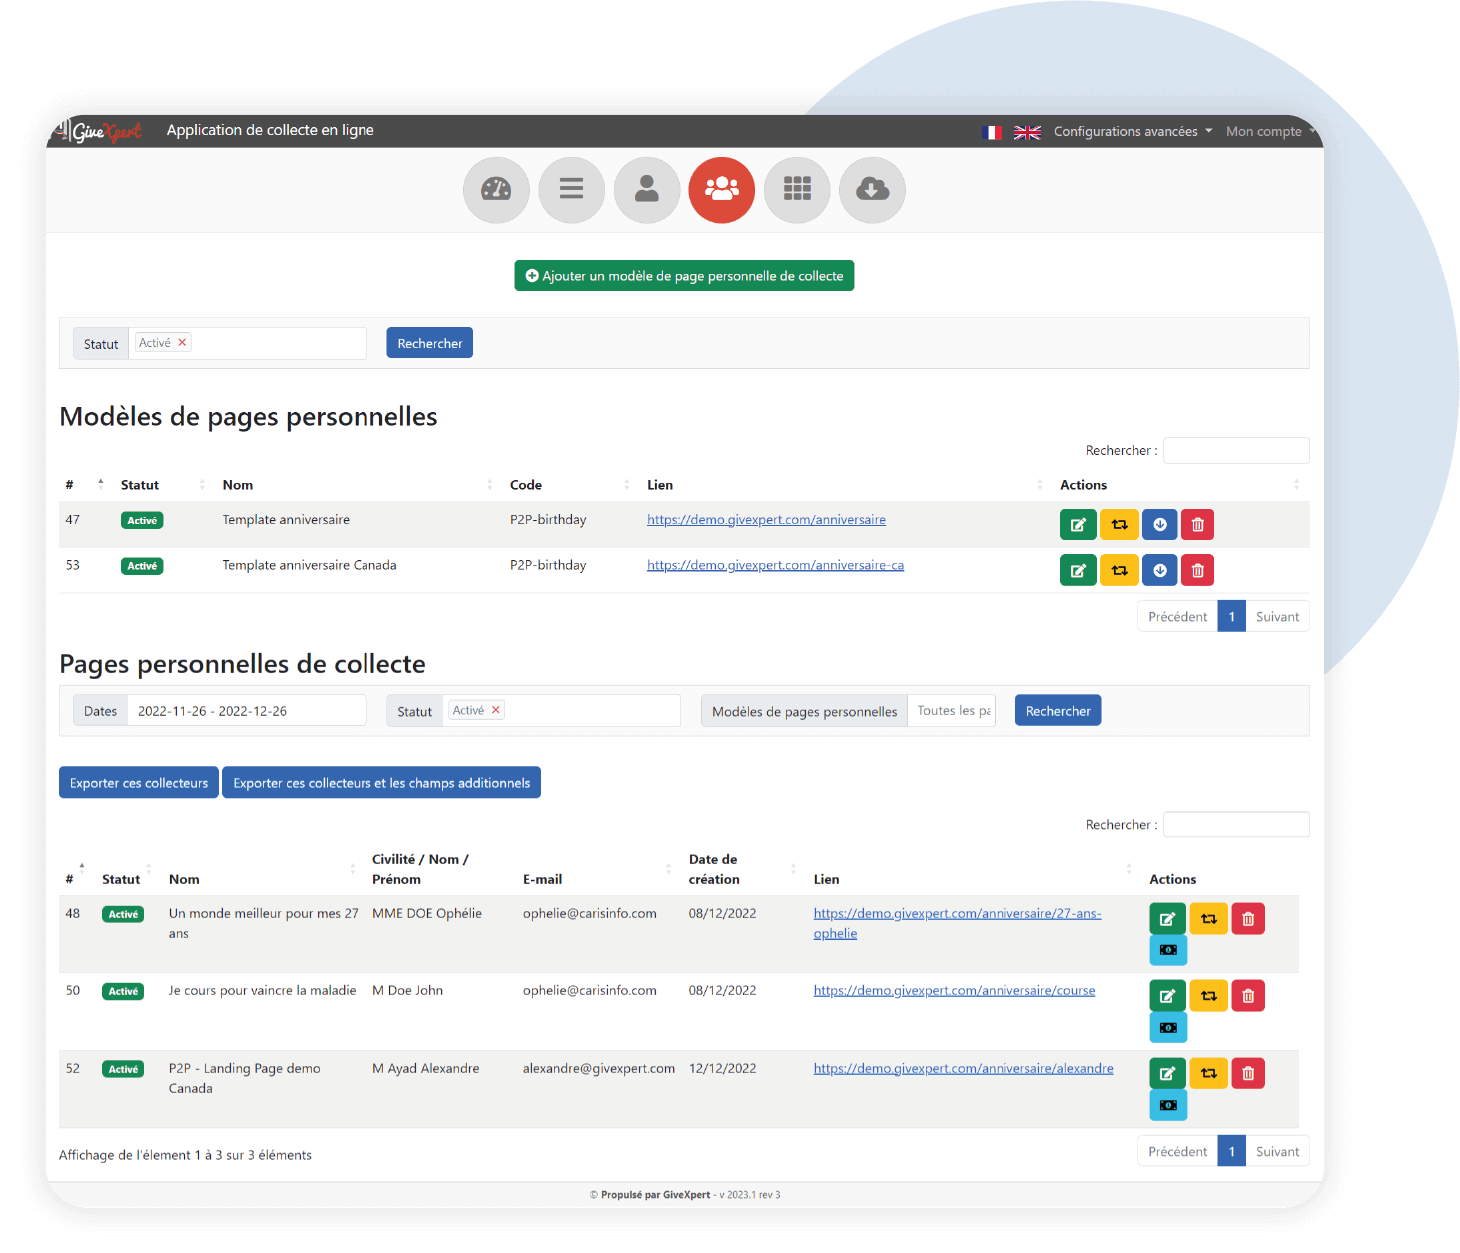
Task: Switch language to French flag
Action: coord(992,132)
